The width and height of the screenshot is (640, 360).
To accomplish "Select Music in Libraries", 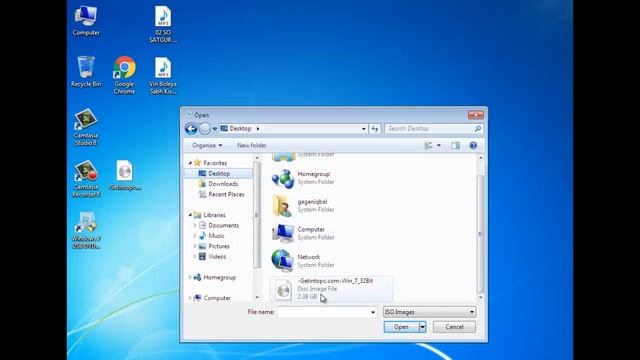I will [x=216, y=236].
